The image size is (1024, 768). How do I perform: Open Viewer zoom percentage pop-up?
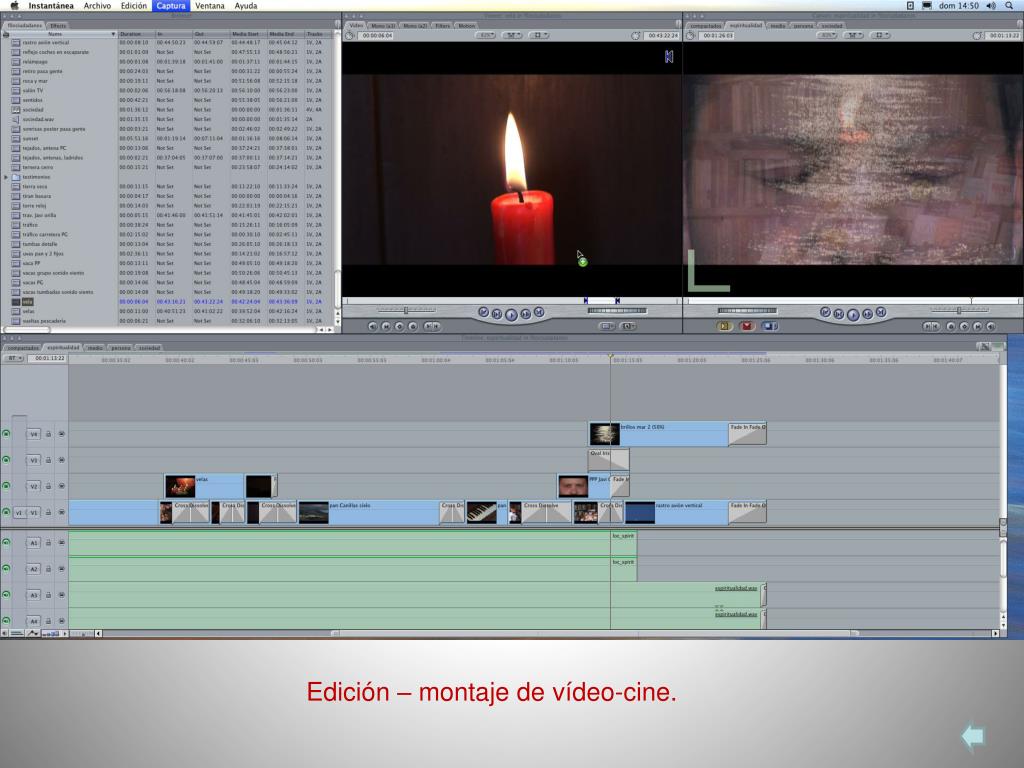point(485,35)
